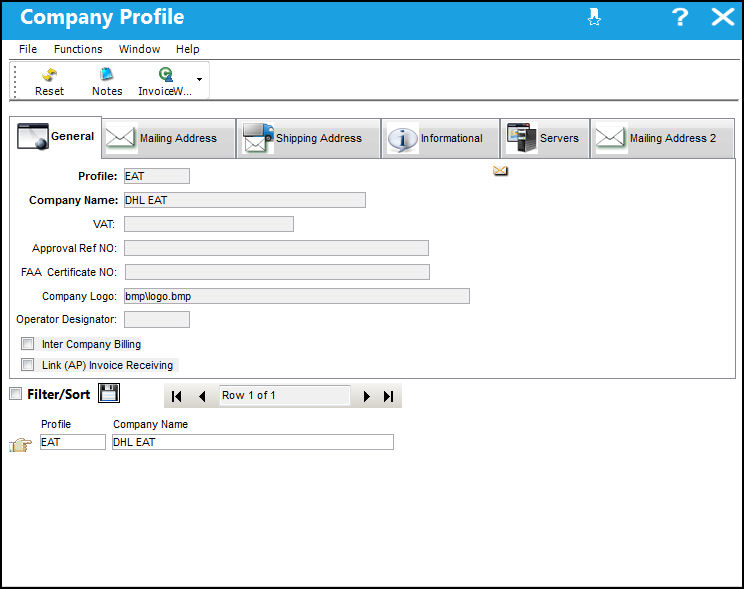Screen dimensions: 744x589
Task: Jump to the last row
Action: (389, 396)
